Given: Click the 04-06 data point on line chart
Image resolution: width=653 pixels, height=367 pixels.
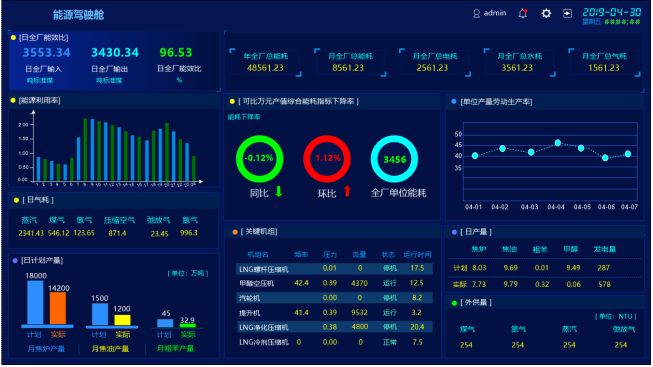Looking at the screenshot, I should coord(605,157).
